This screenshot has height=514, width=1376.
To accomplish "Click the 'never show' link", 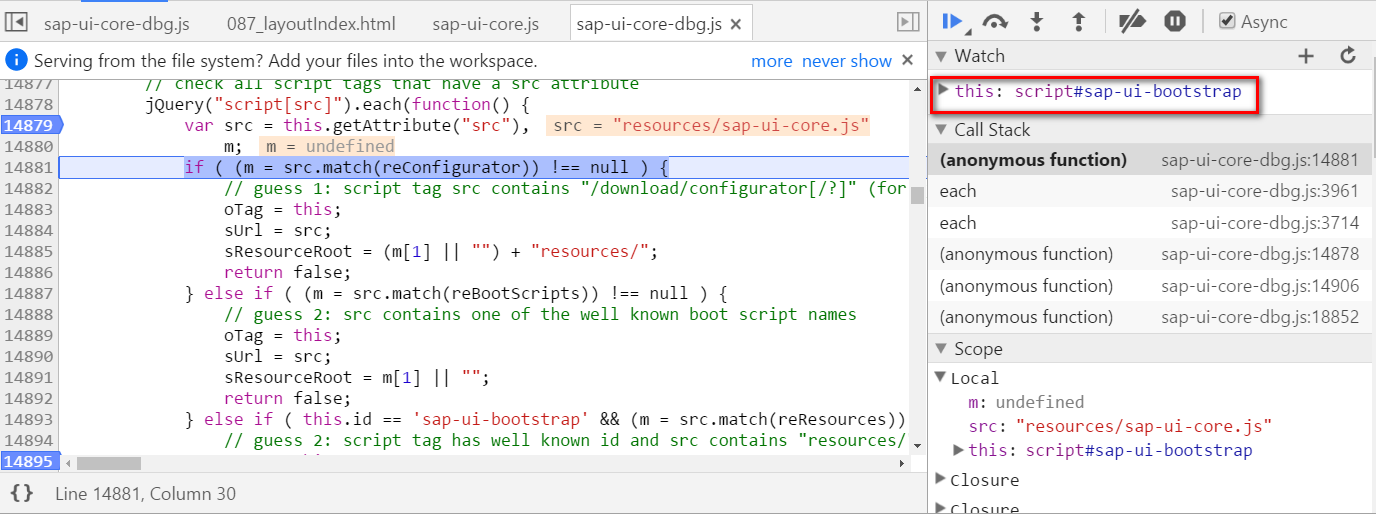I will [846, 61].
